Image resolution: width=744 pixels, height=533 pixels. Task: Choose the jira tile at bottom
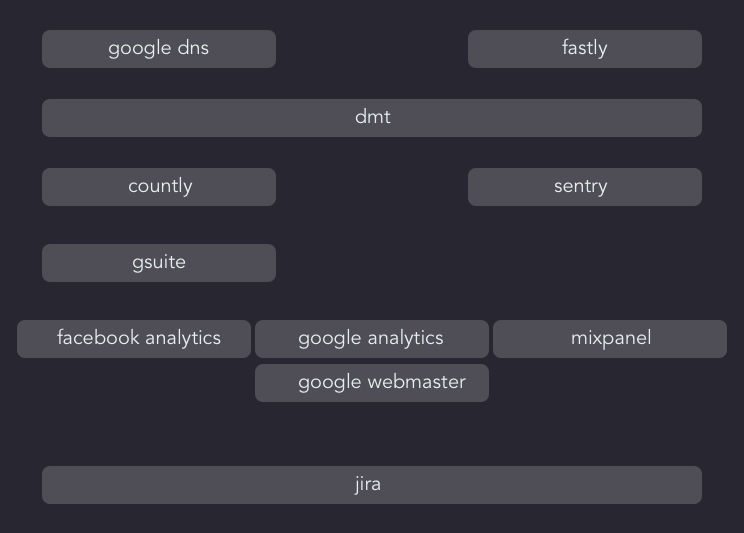click(x=372, y=485)
